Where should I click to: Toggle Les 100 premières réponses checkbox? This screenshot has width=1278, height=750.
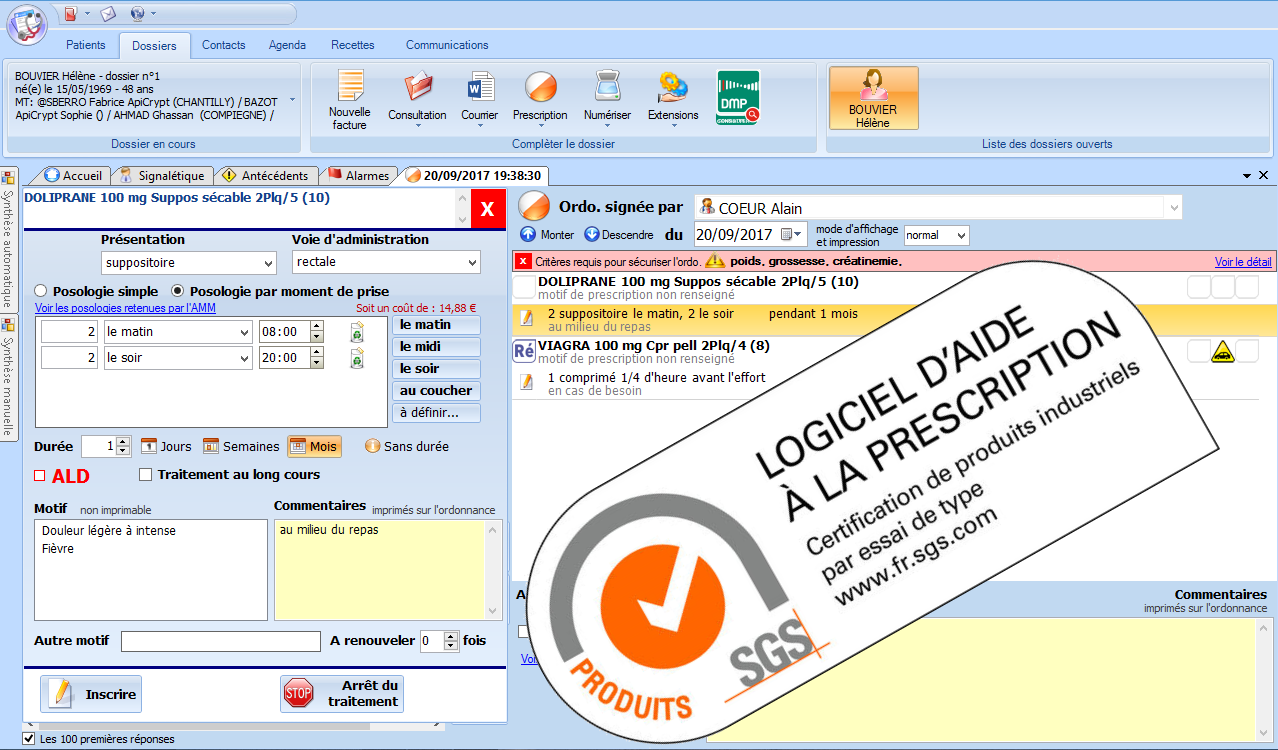pos(30,739)
